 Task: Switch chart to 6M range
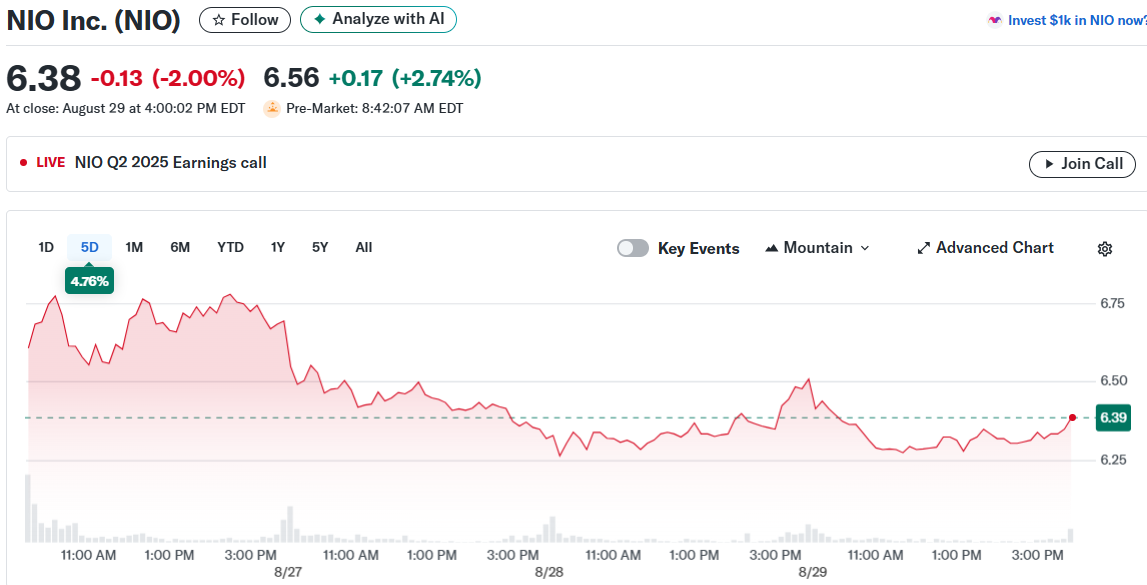tap(180, 247)
